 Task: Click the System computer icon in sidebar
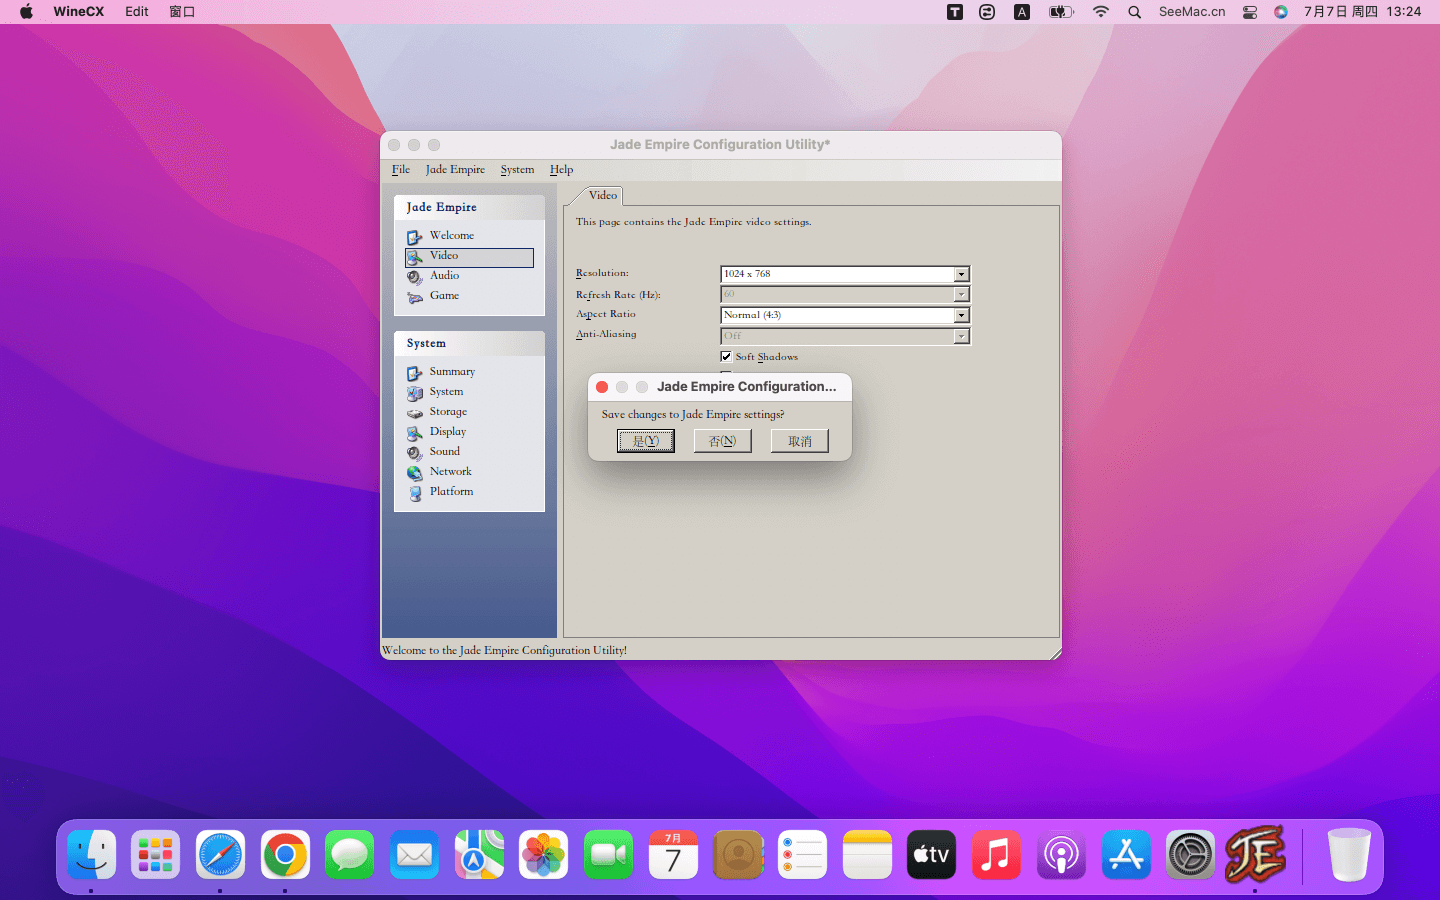pos(414,393)
